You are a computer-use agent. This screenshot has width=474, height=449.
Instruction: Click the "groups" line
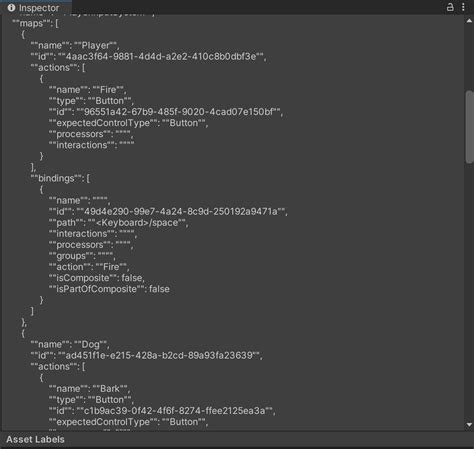[82, 256]
